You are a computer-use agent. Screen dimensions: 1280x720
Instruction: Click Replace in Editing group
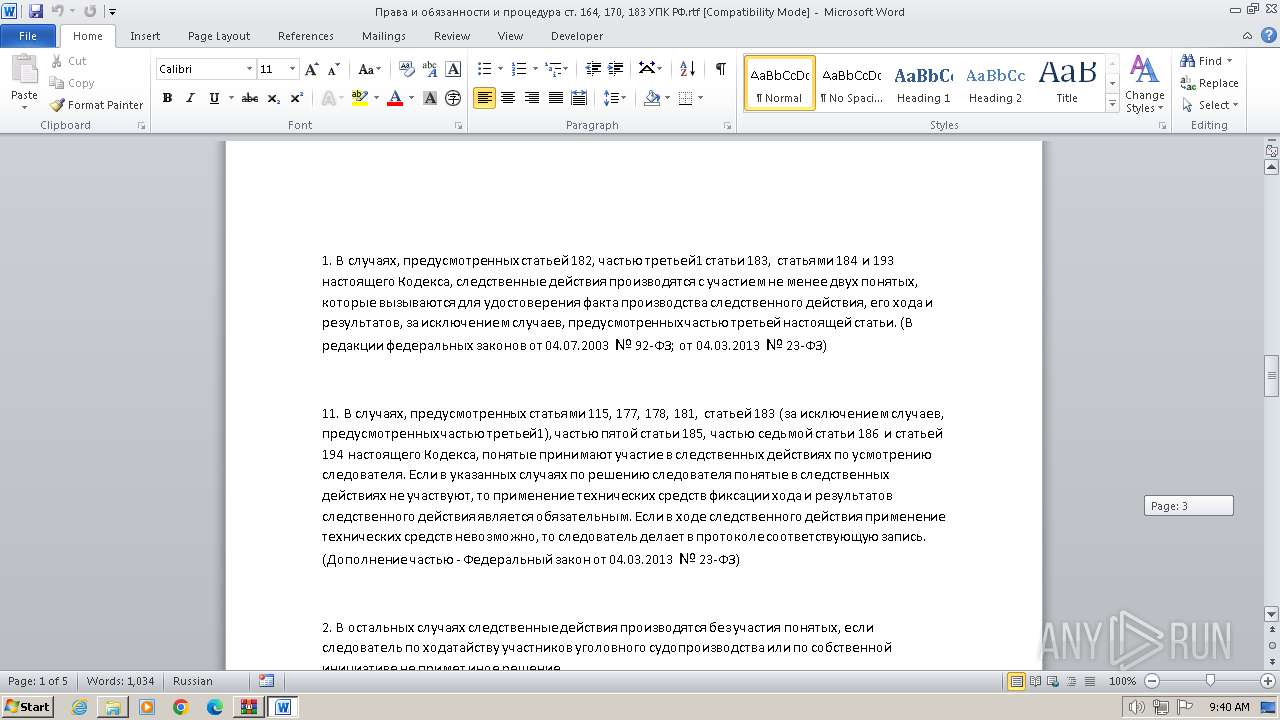pos(1210,83)
